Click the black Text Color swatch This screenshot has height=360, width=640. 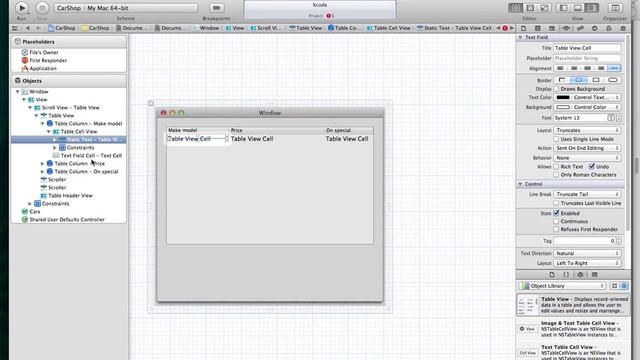[563, 97]
